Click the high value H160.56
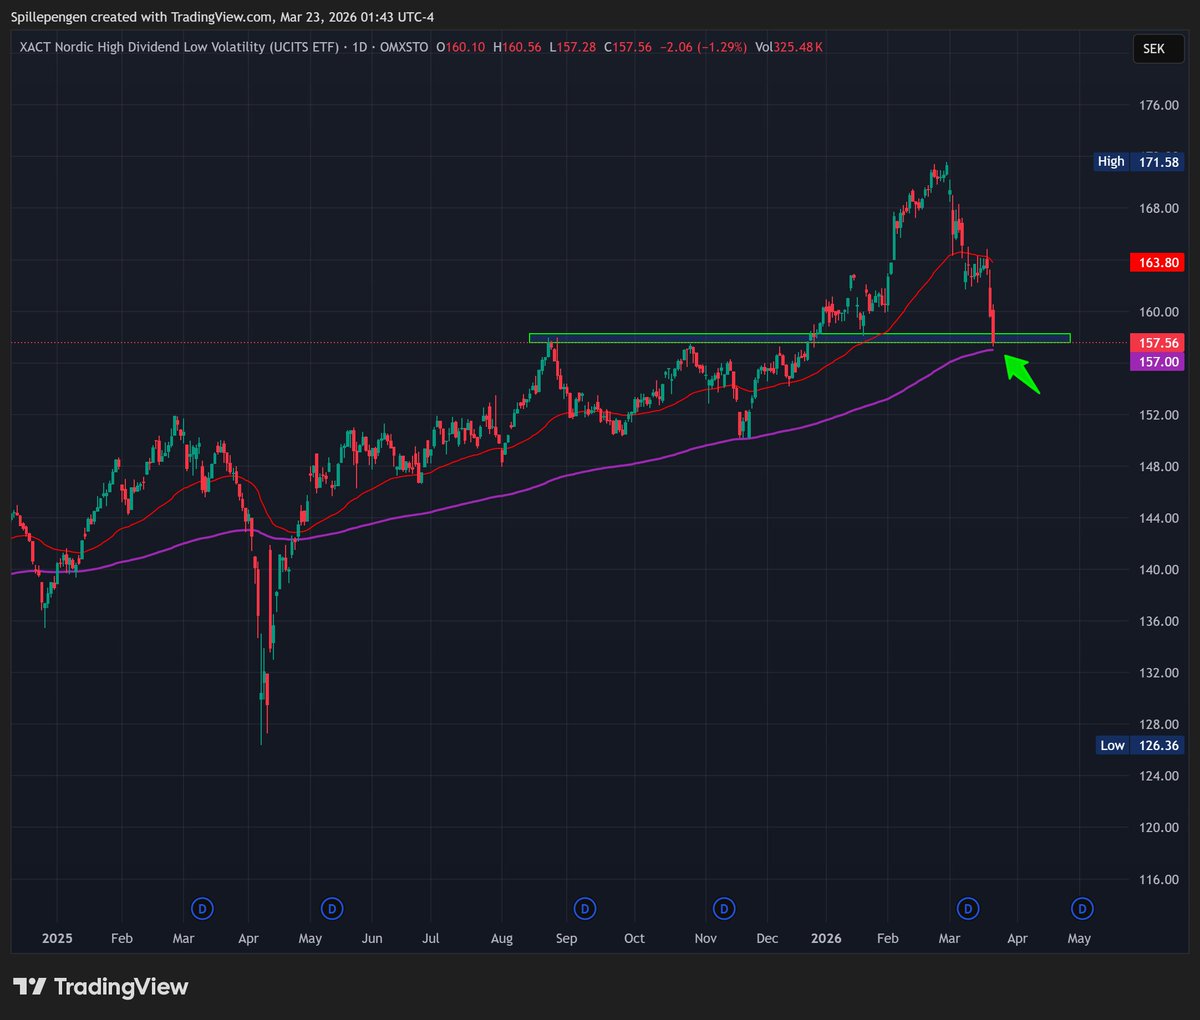The image size is (1200, 1020). (x=517, y=47)
